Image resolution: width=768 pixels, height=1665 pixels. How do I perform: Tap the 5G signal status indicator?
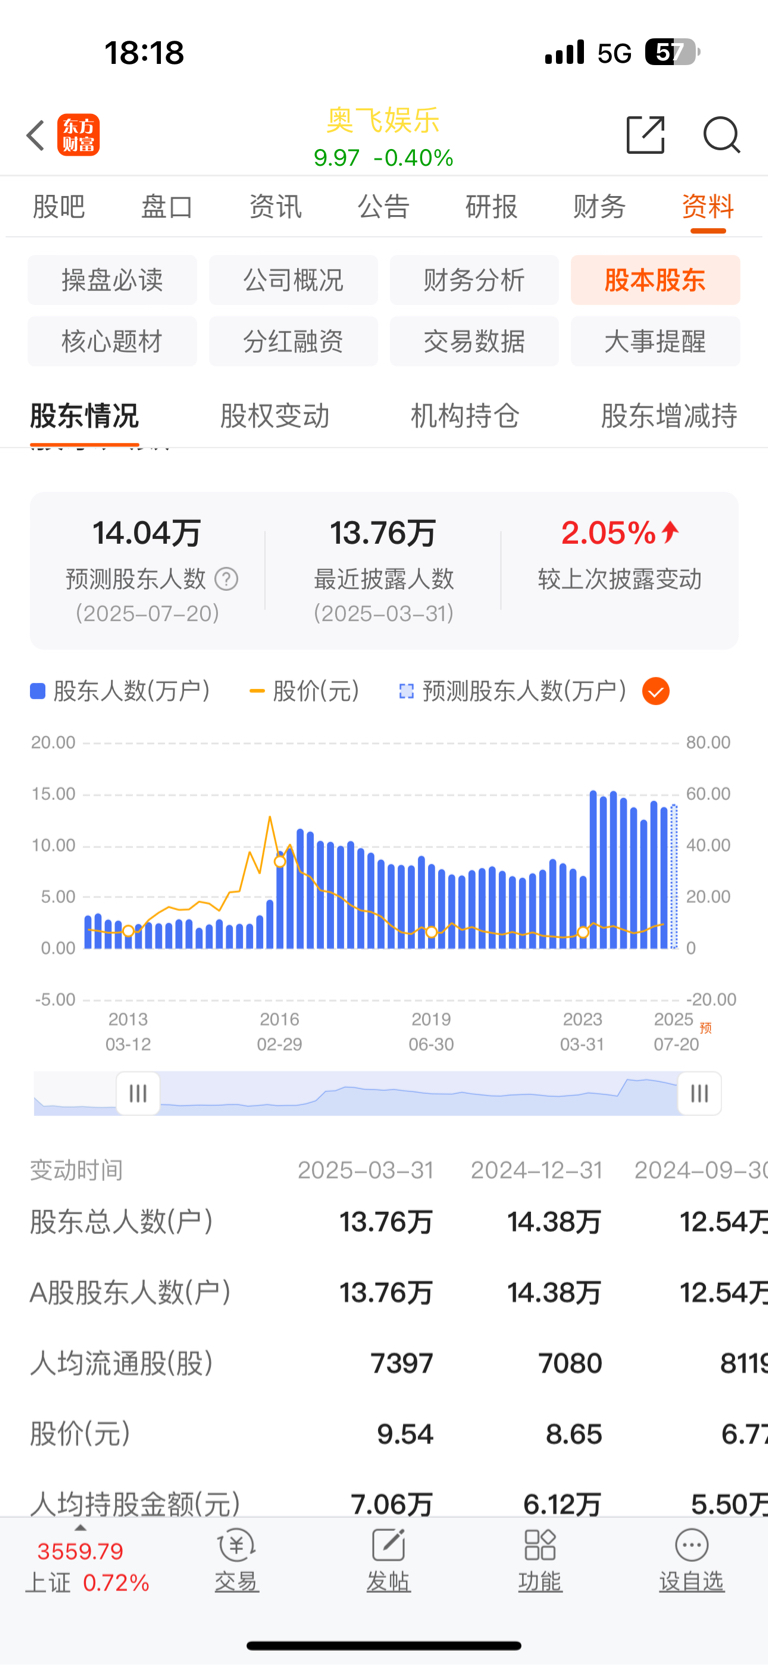point(614,53)
